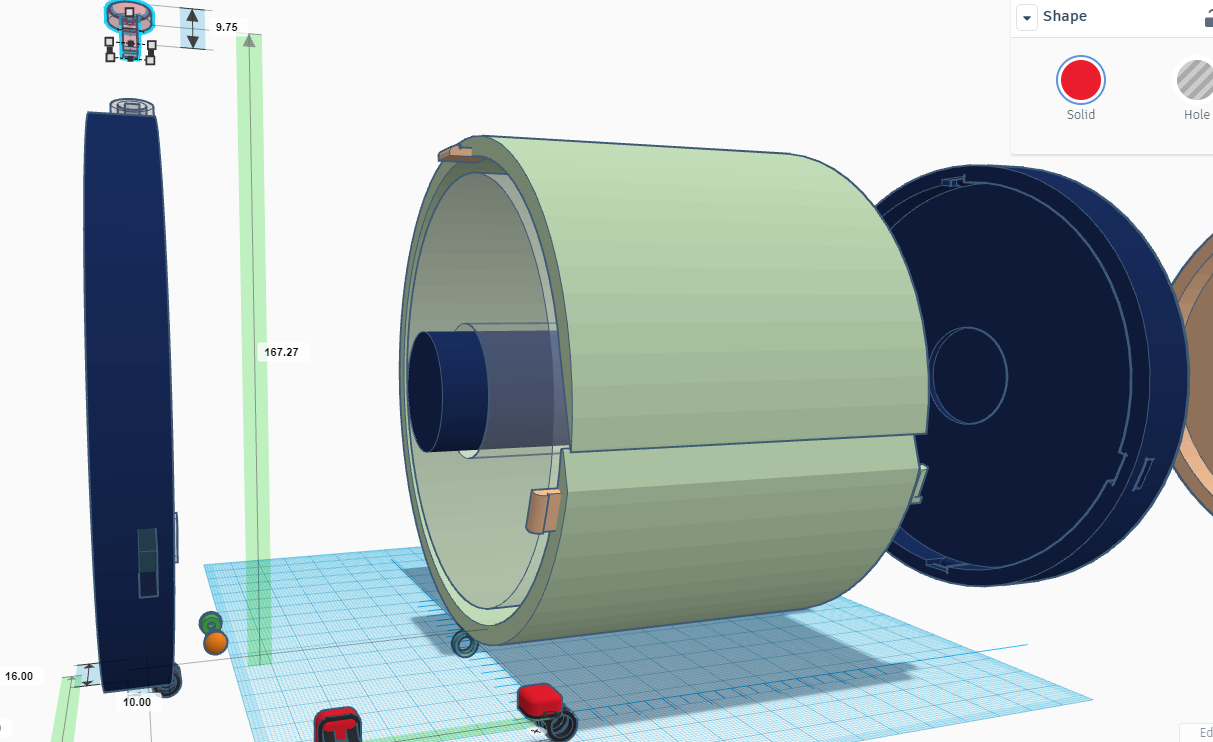Select the orange tab at cylinder's top rim
Screen dimensions: 1213x742
coord(458,153)
